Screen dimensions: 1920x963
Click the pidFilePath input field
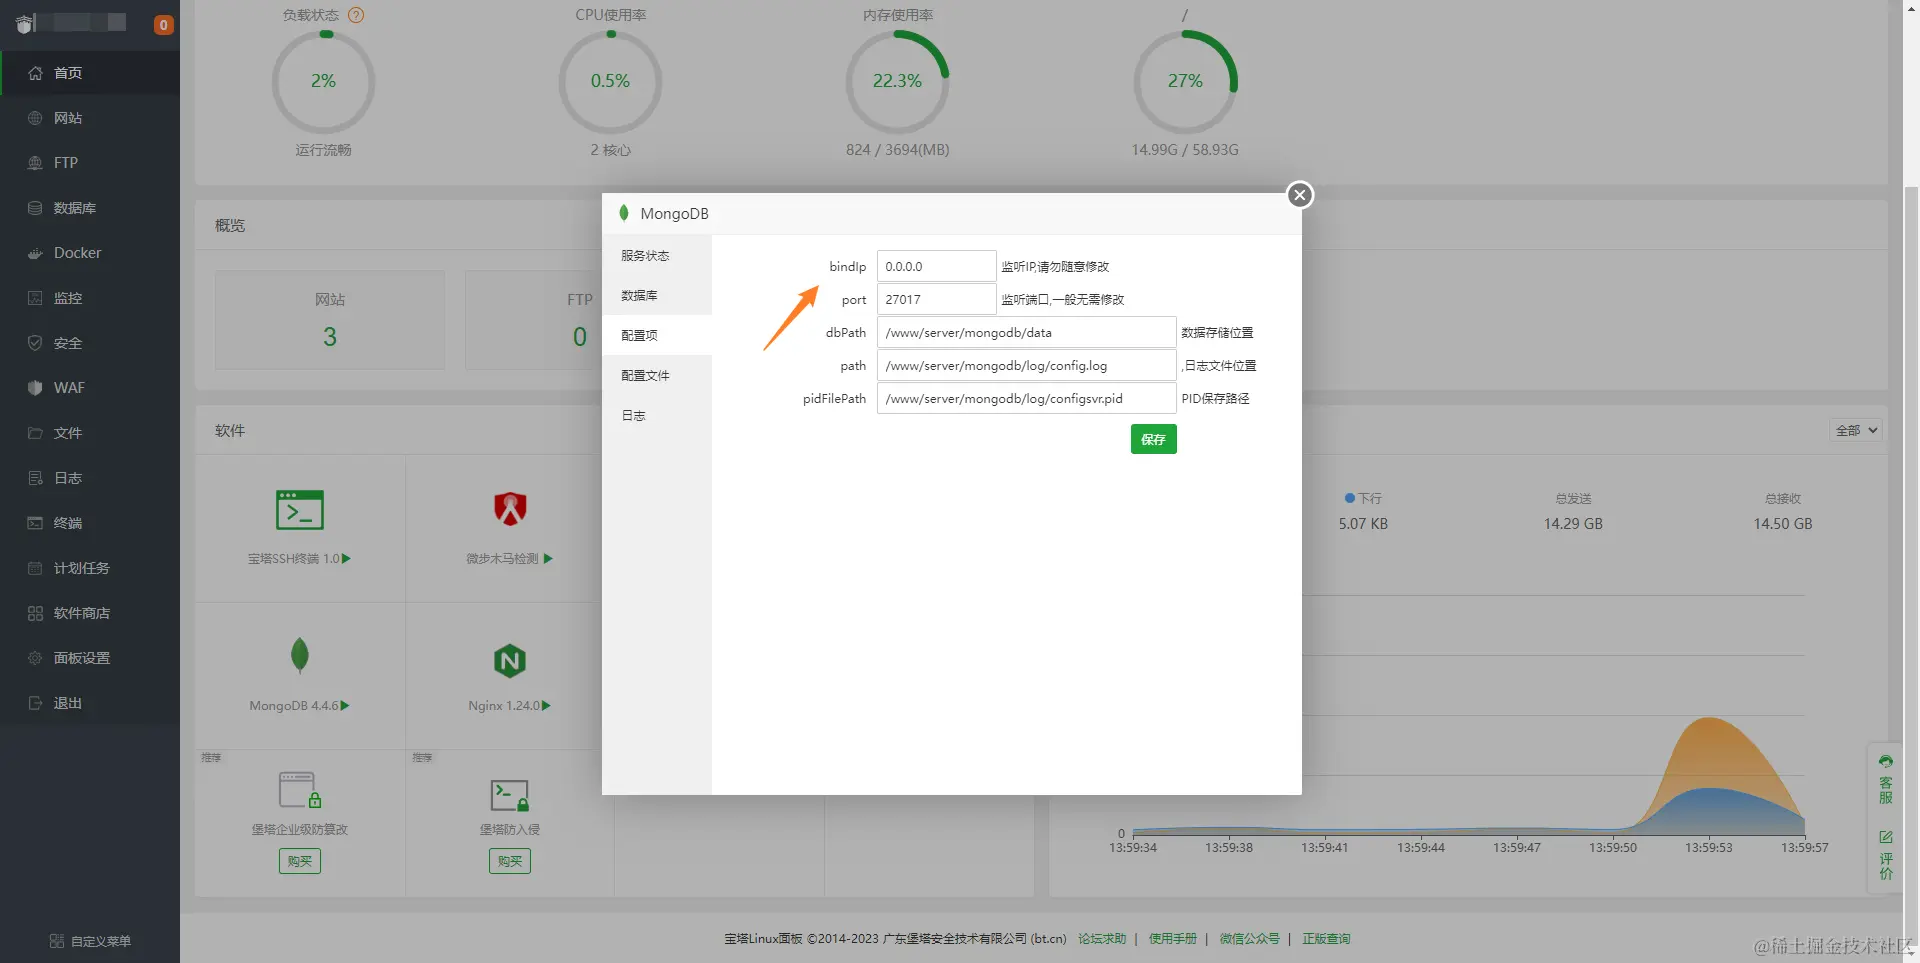tap(1026, 398)
